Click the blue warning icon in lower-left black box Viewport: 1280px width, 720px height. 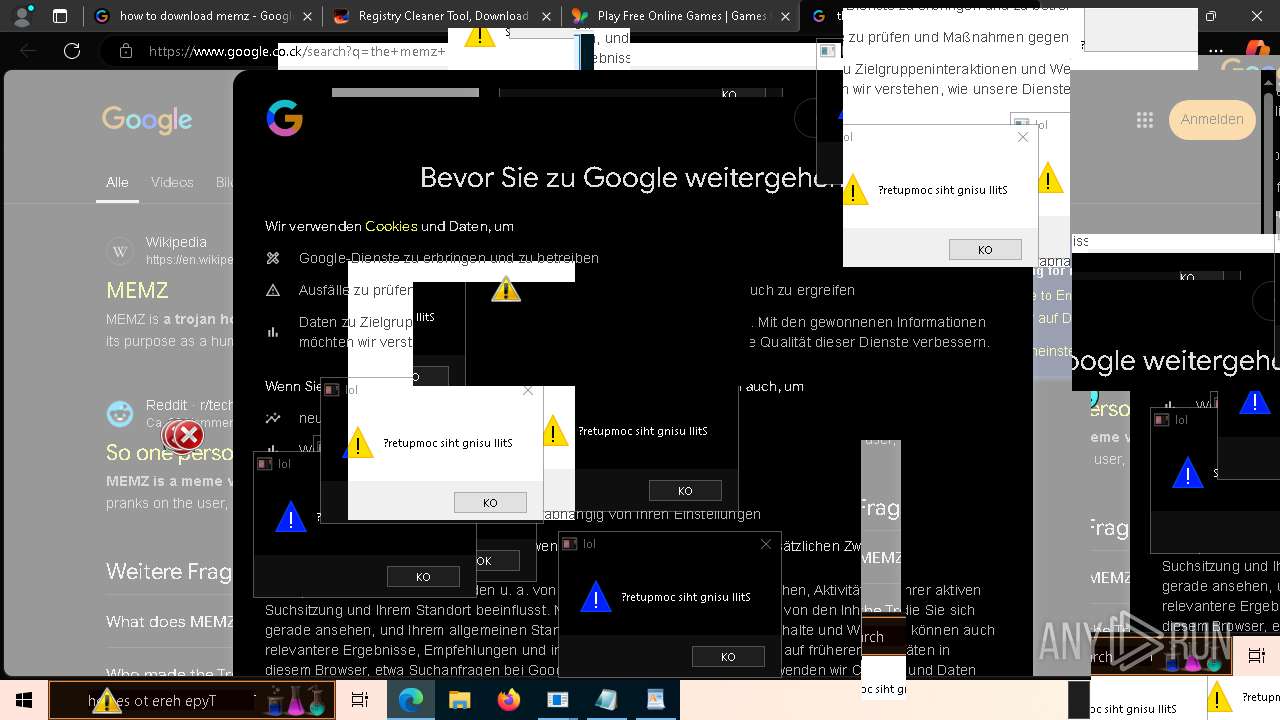pyautogui.click(x=291, y=516)
